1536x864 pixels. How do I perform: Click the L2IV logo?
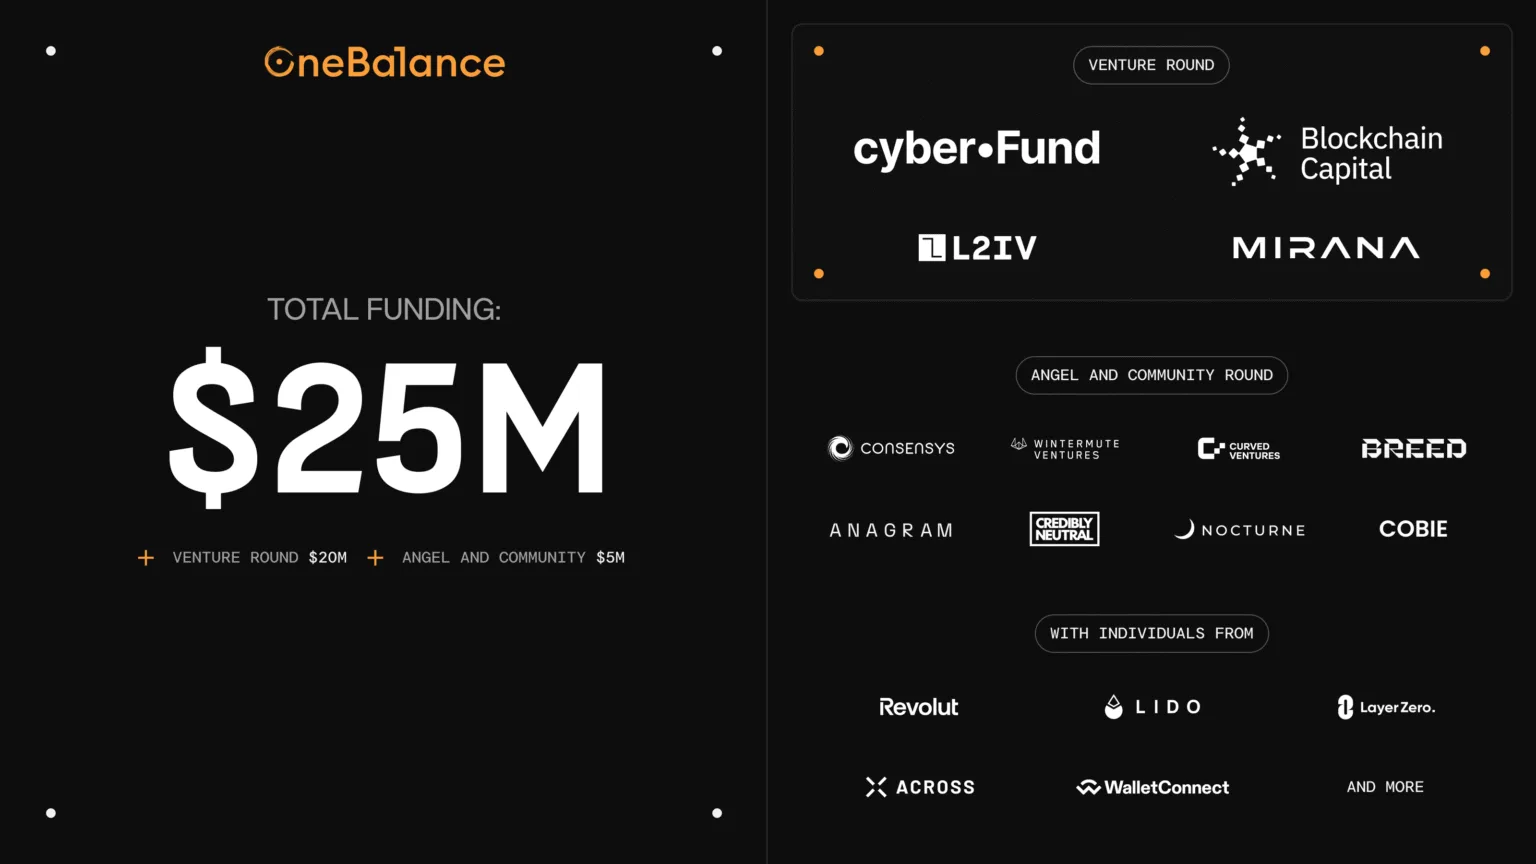(977, 248)
